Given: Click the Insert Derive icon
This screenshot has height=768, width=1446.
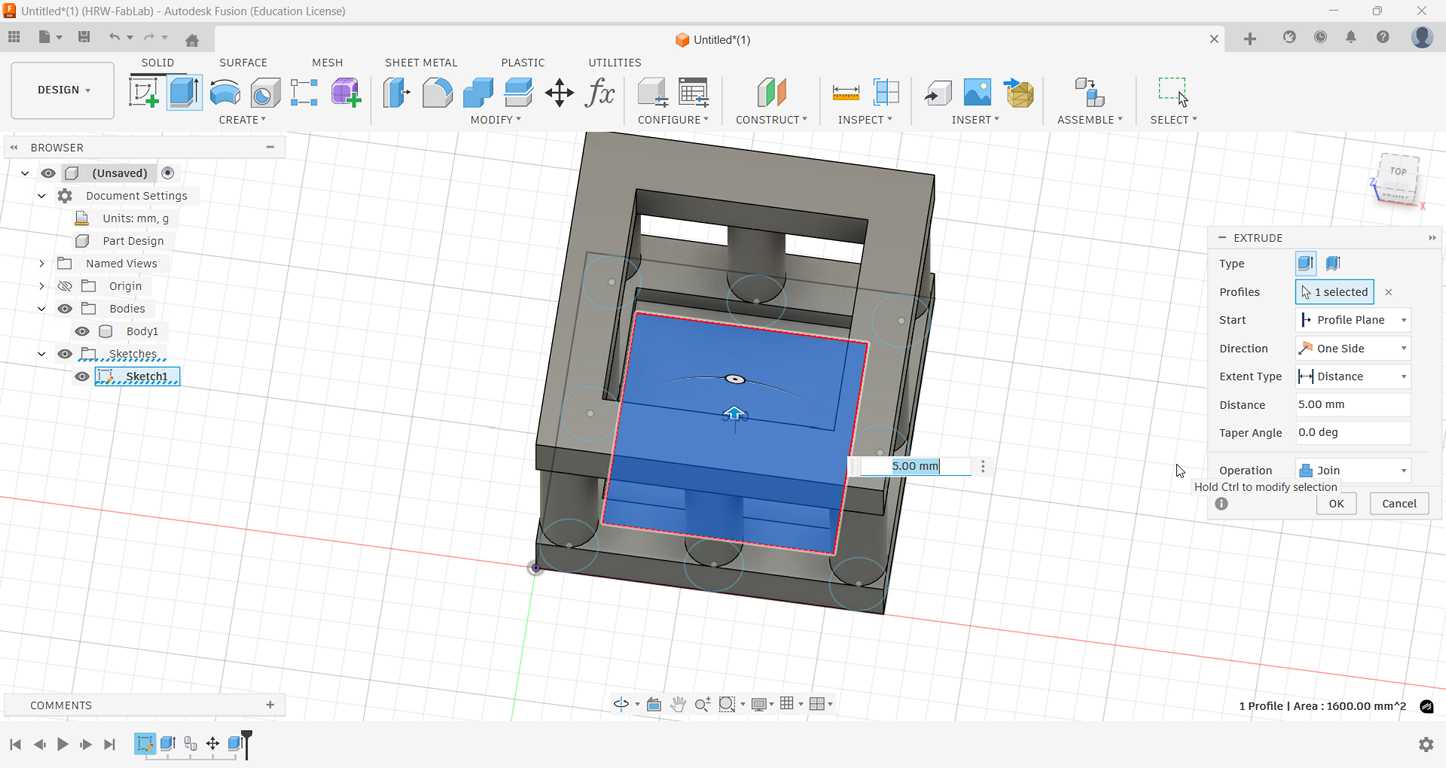Looking at the screenshot, I should (937, 93).
